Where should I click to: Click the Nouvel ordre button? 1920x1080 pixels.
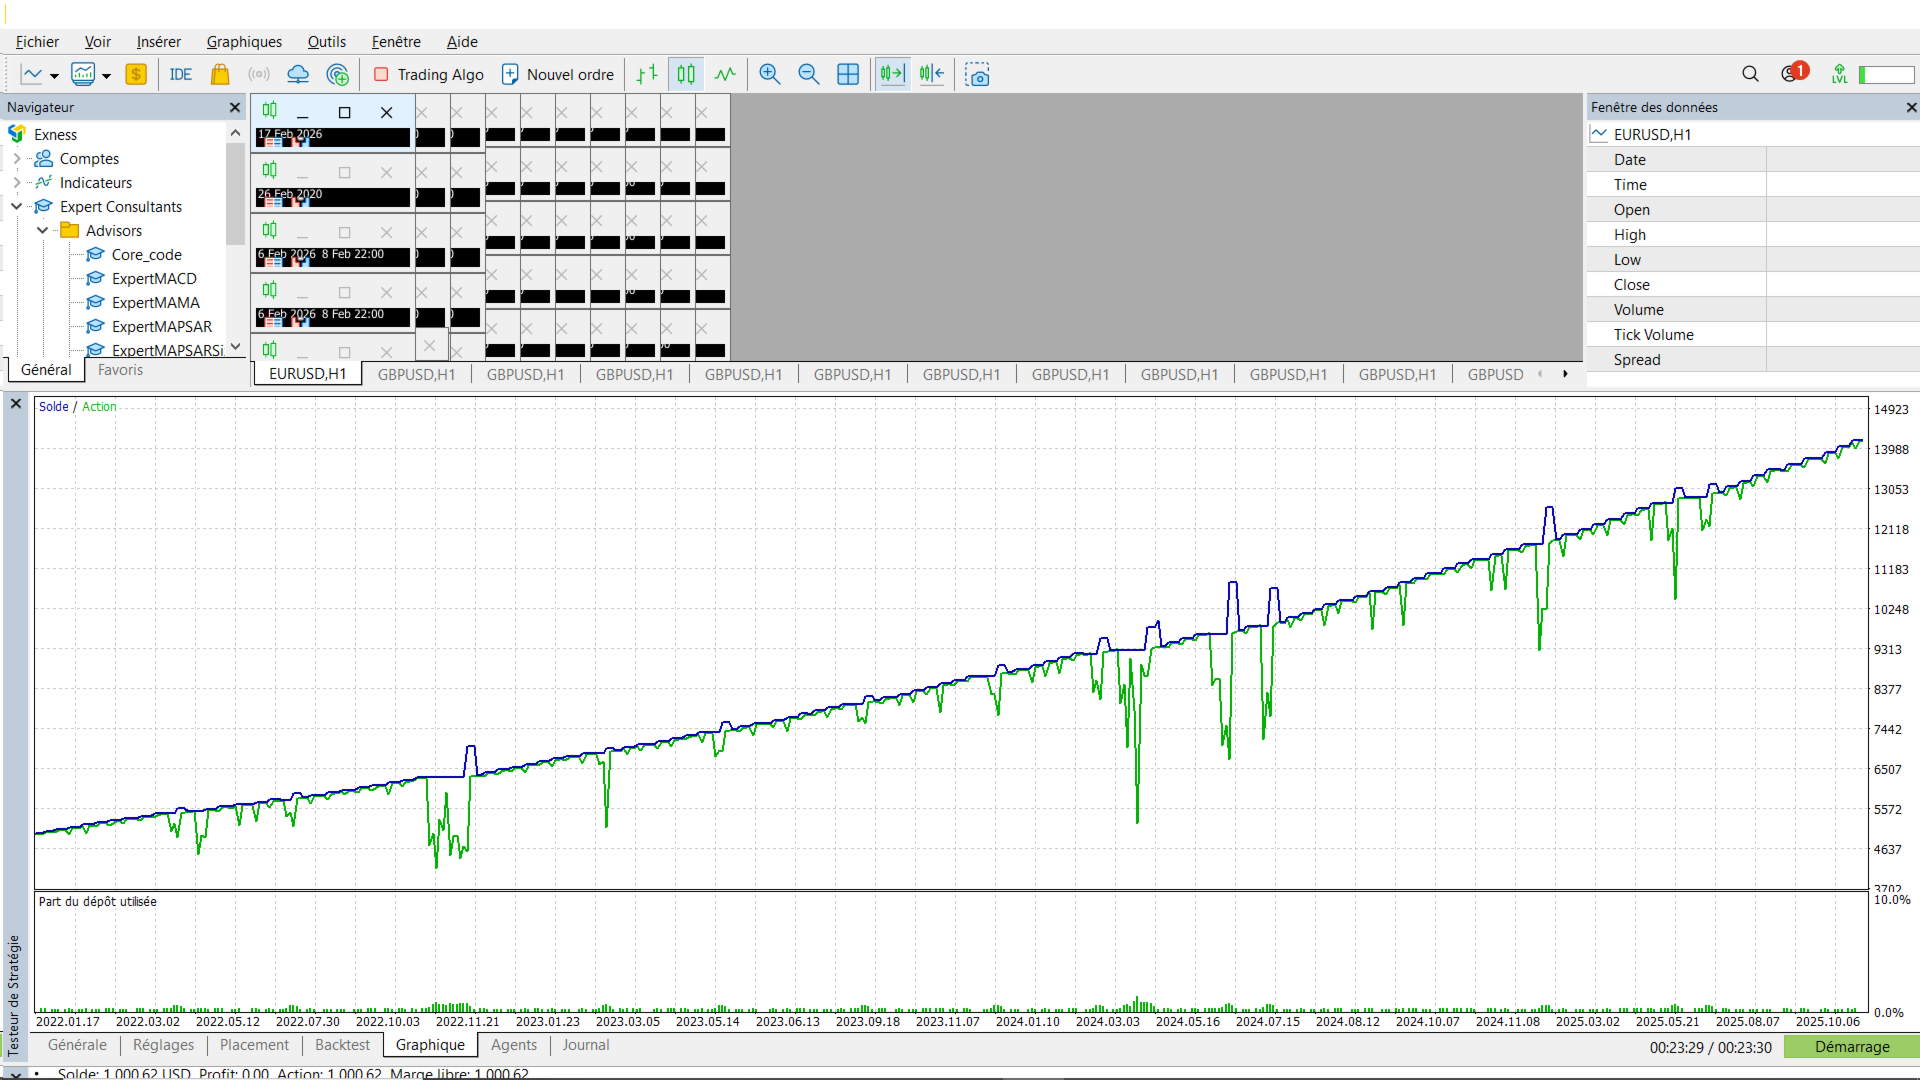coord(558,74)
